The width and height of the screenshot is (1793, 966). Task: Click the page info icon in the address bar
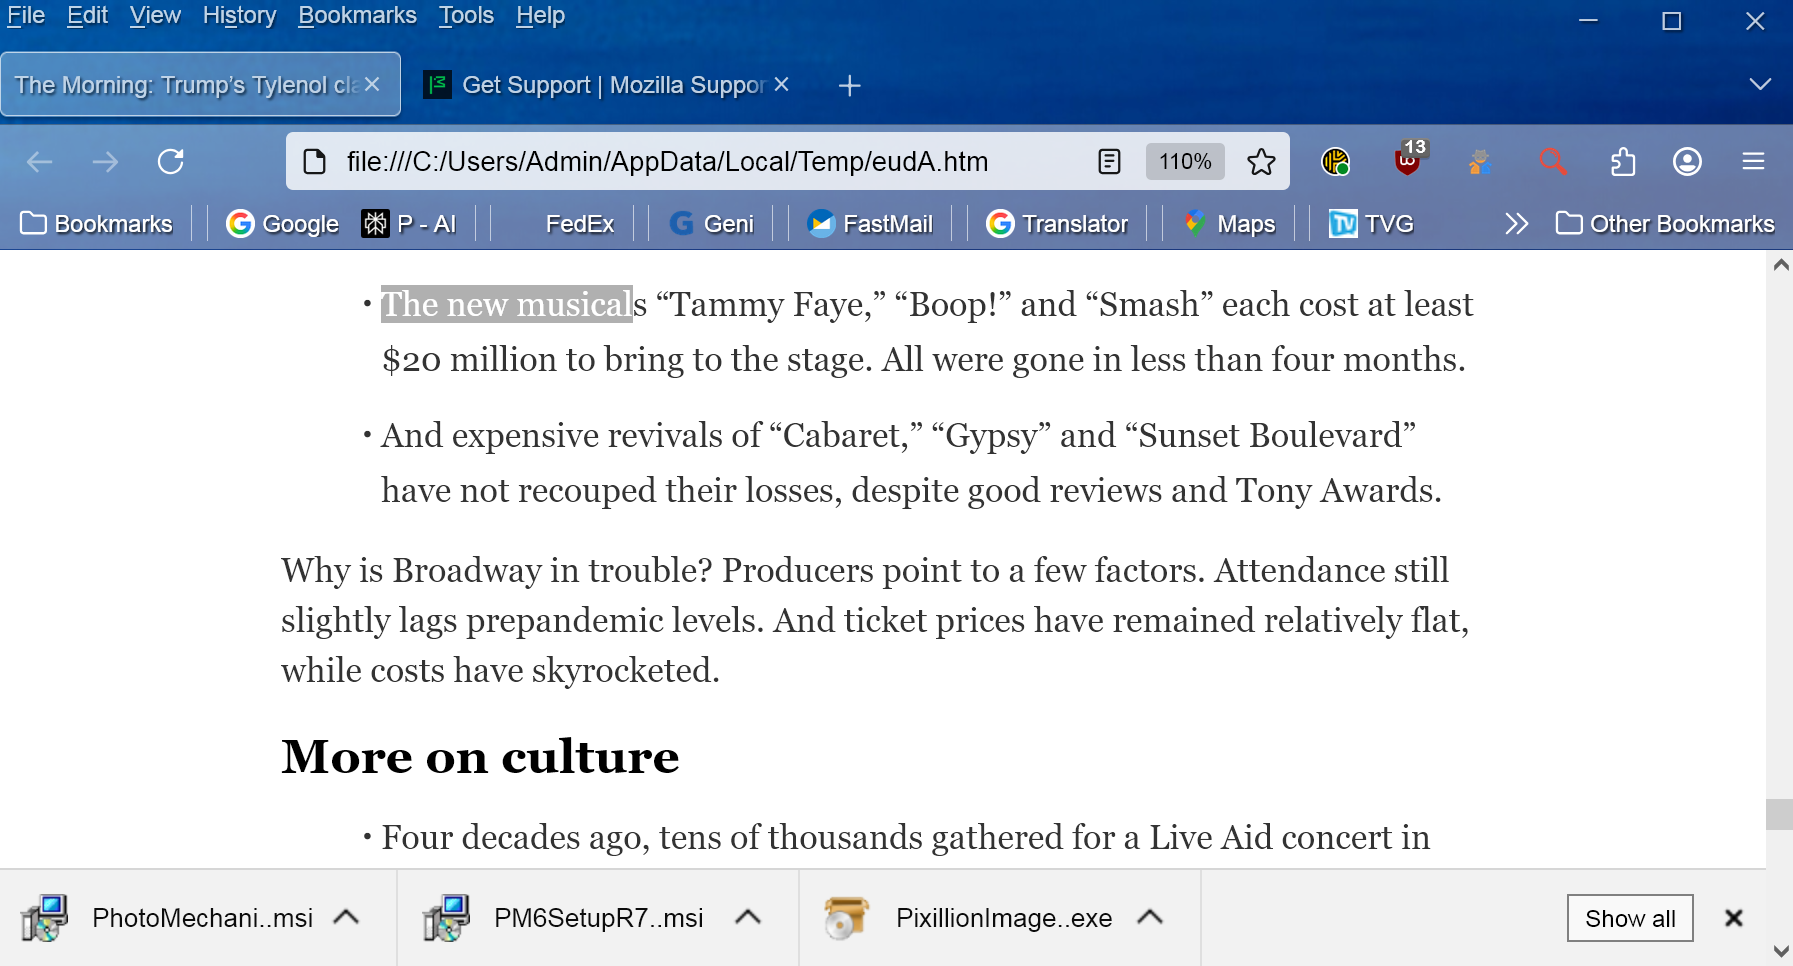(315, 161)
